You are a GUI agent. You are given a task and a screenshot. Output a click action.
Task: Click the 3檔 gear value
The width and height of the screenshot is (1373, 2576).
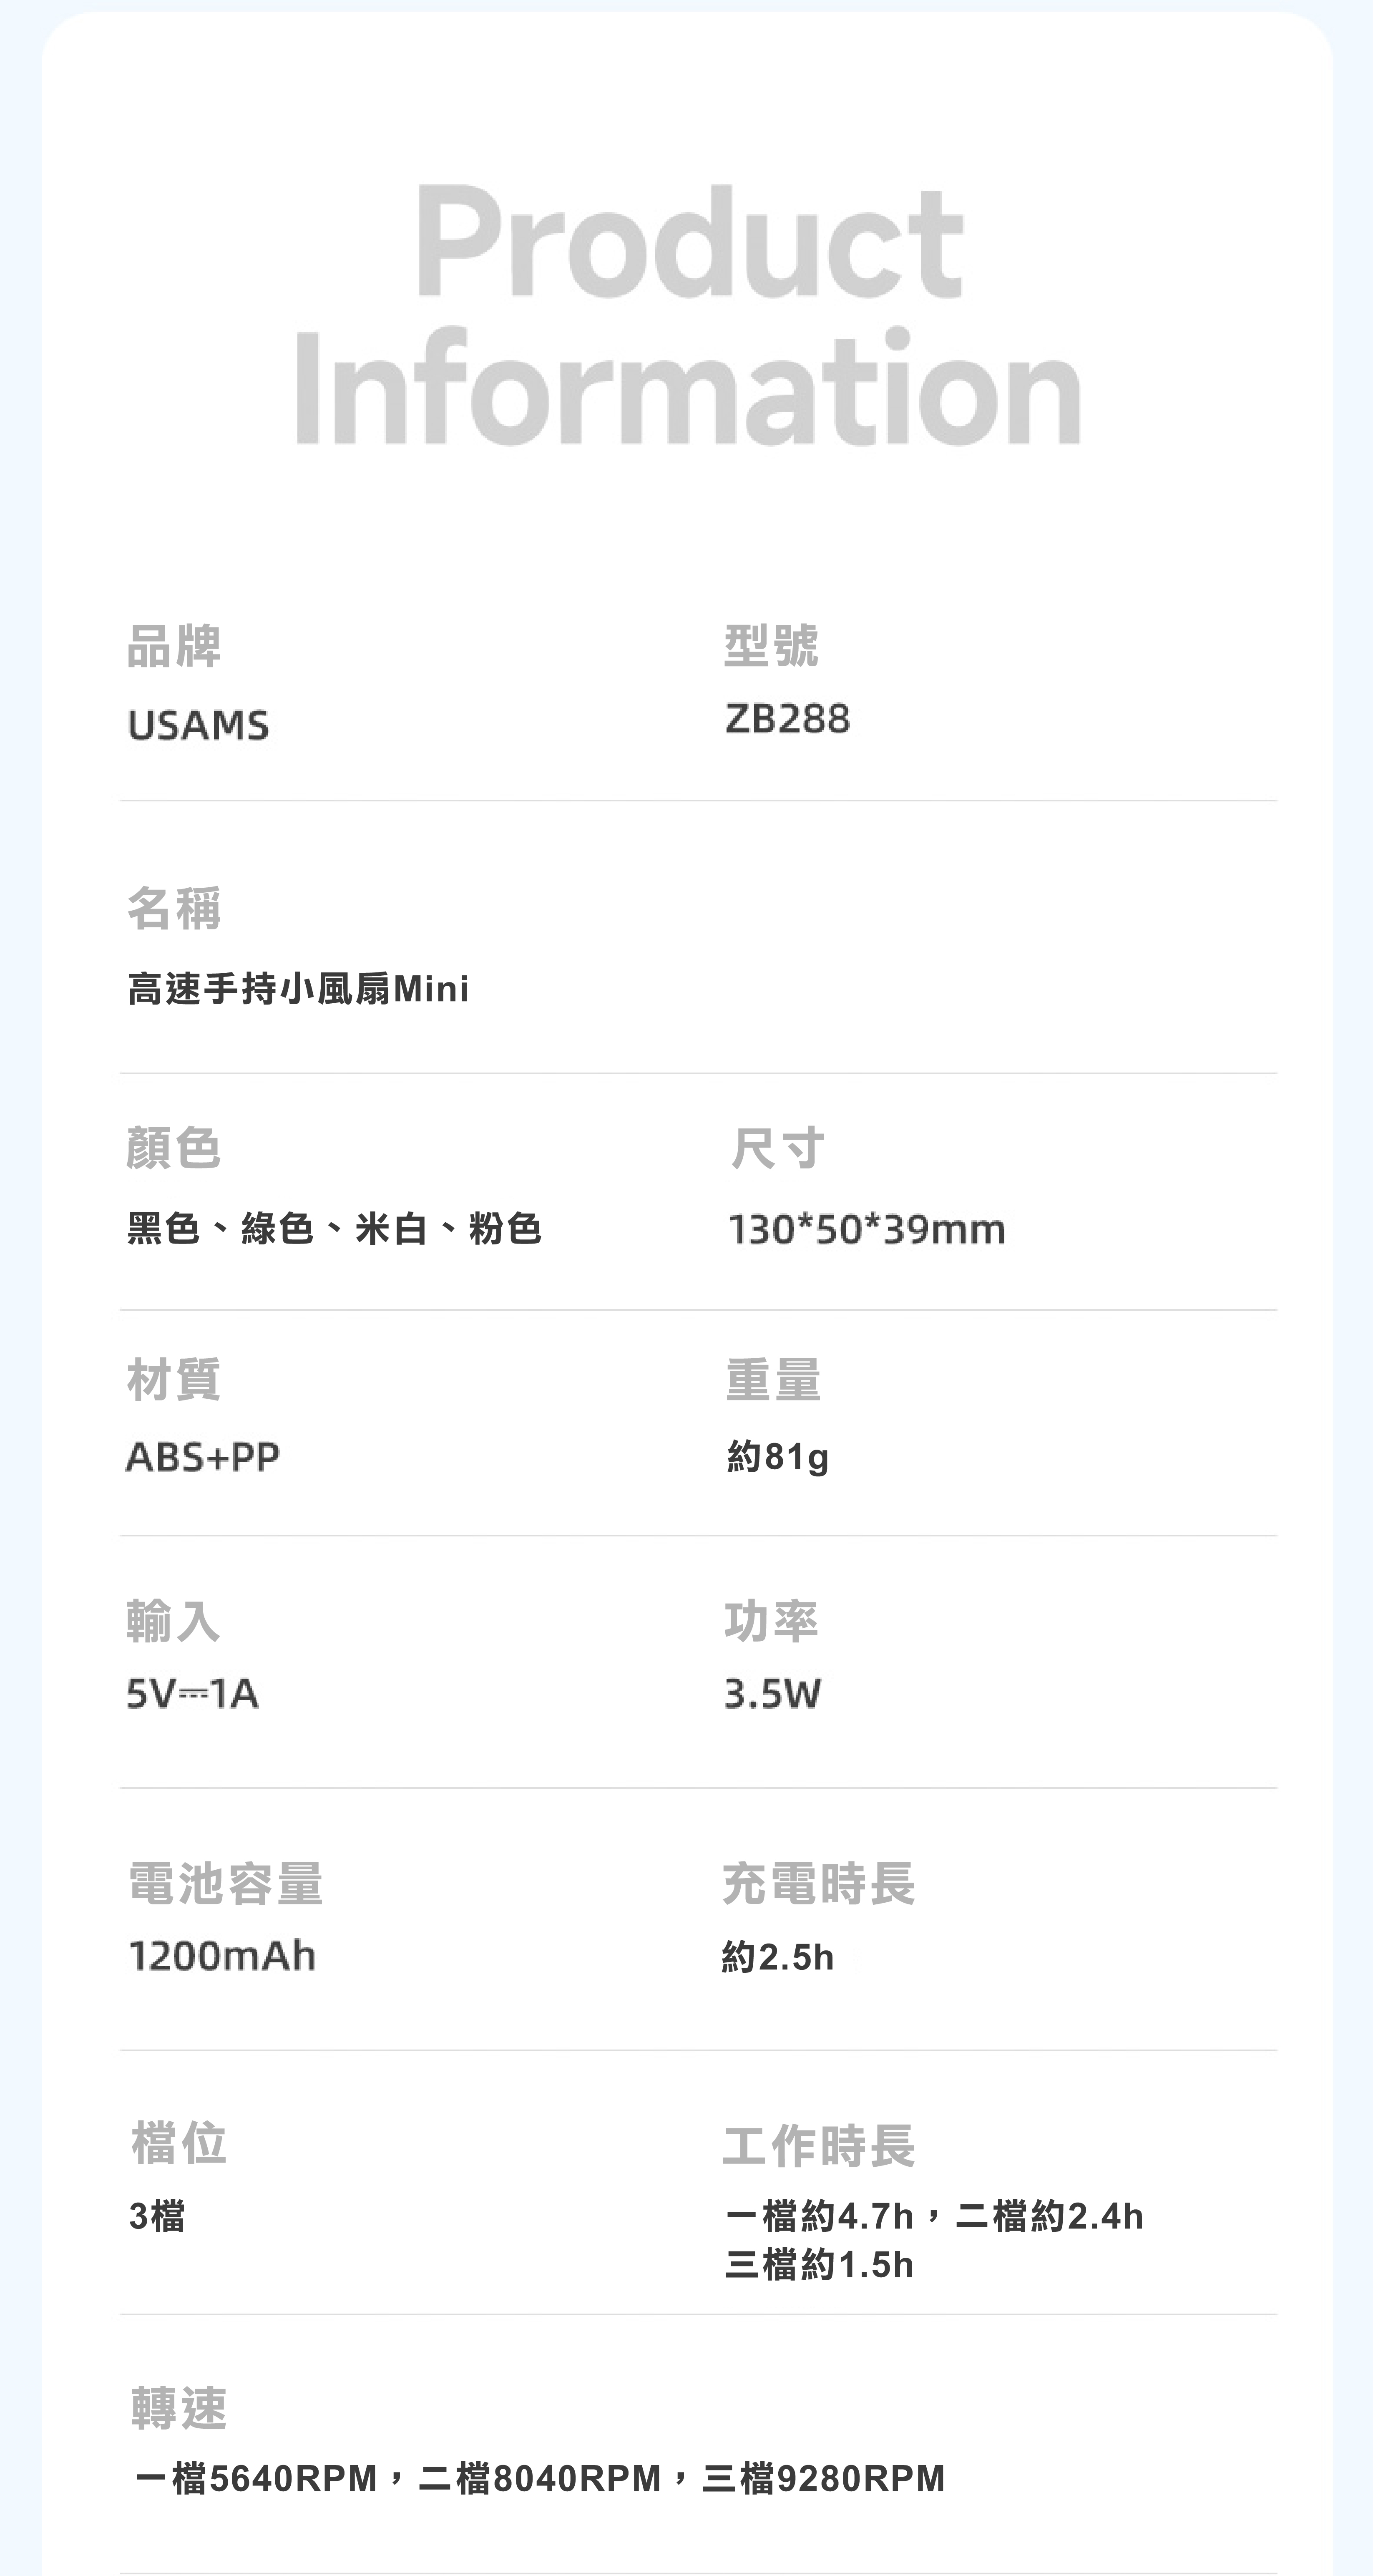tap(157, 2216)
